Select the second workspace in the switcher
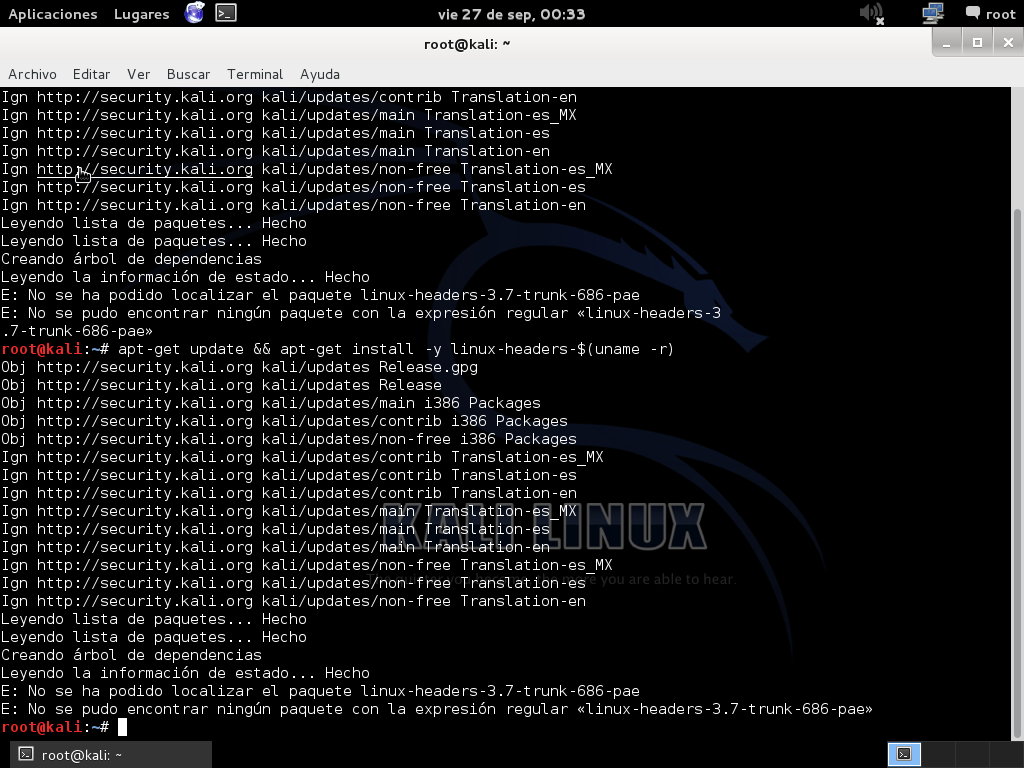The width and height of the screenshot is (1024, 768). click(938, 754)
